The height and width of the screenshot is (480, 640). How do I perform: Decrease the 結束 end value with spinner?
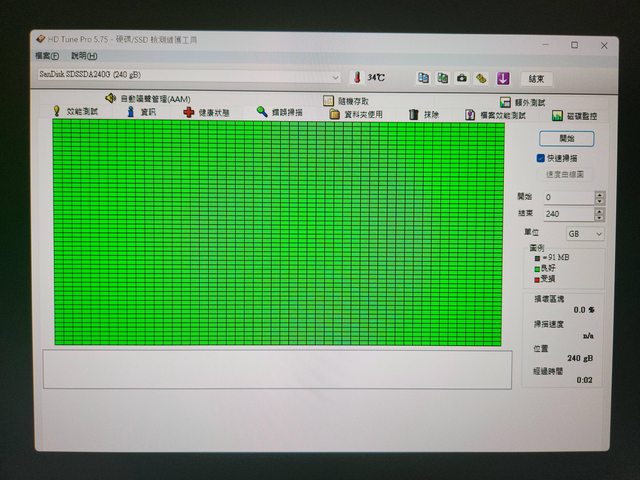pos(599,217)
